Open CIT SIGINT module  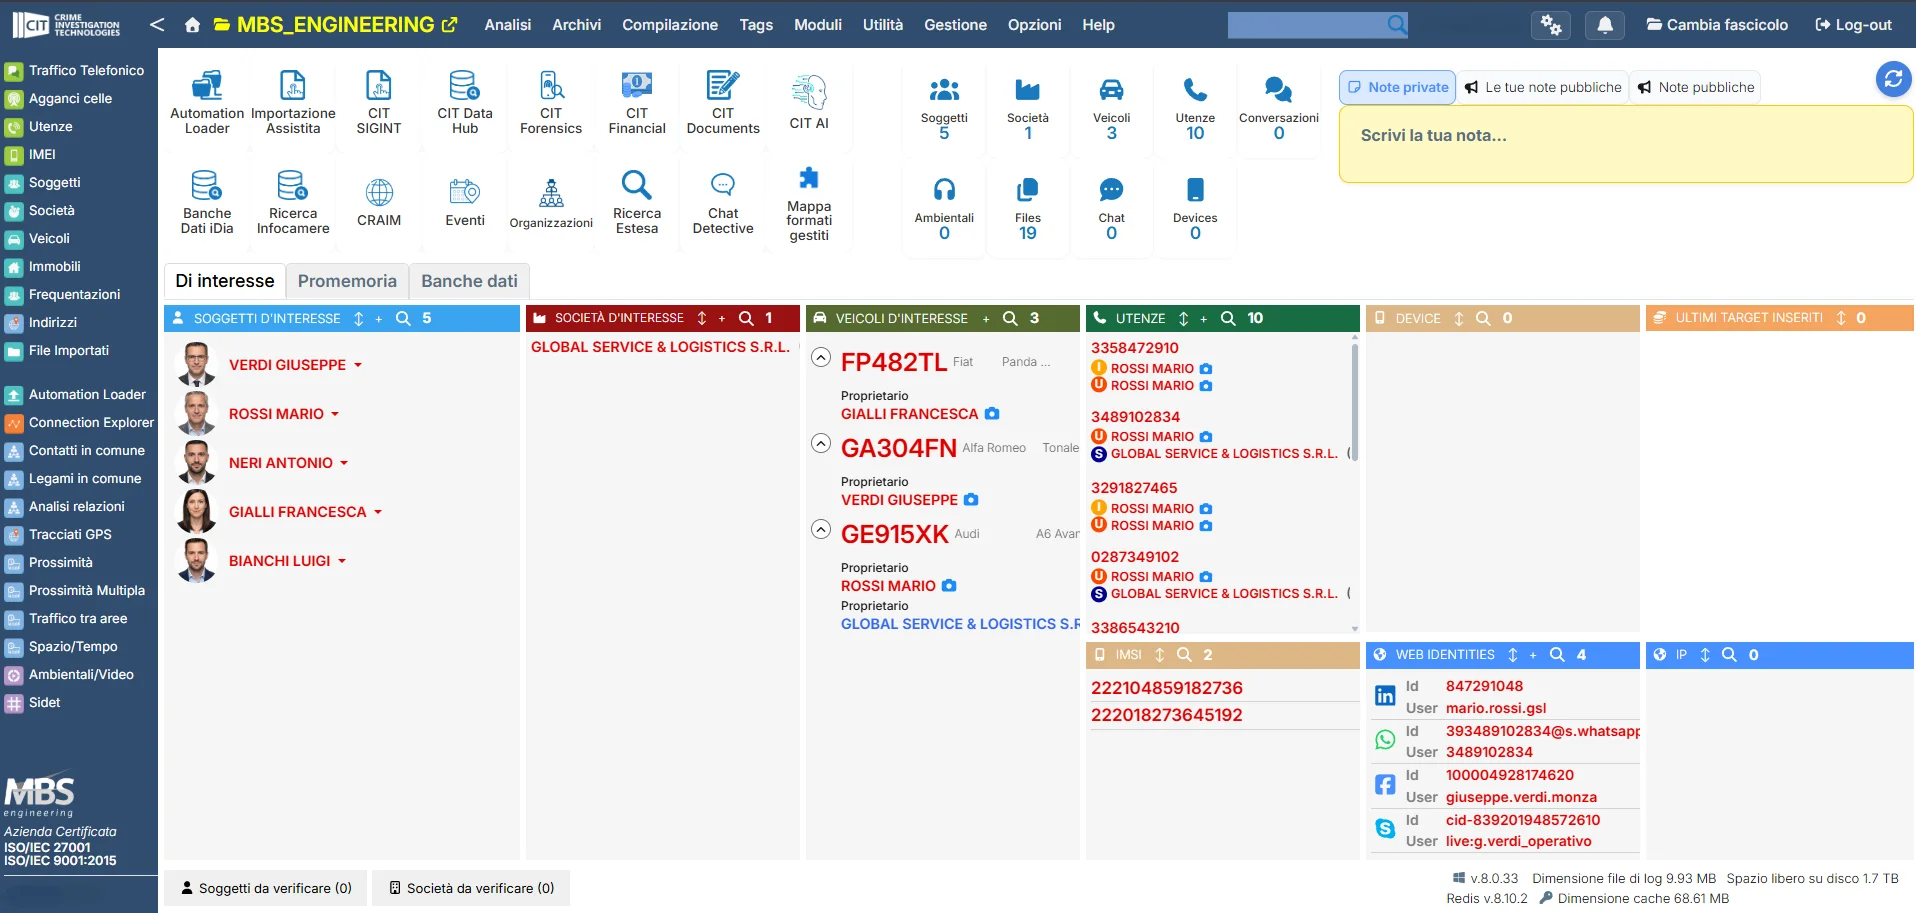[x=379, y=103]
